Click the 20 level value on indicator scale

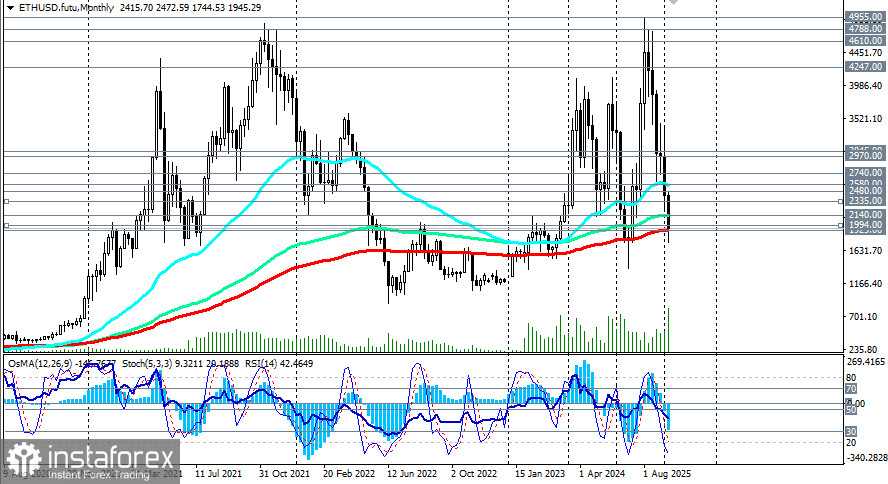click(x=851, y=443)
